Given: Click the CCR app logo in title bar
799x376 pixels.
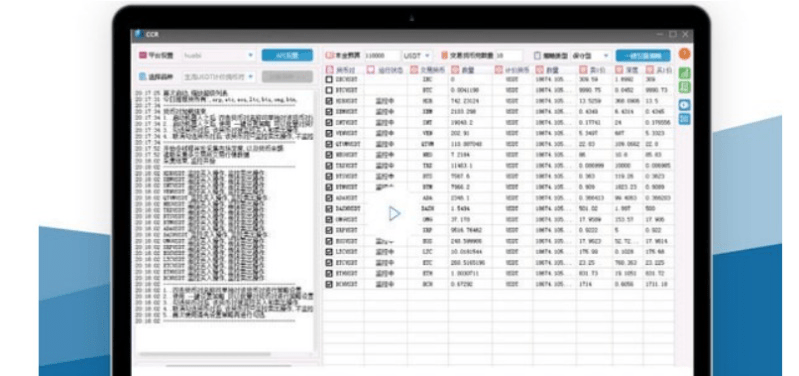Looking at the screenshot, I should (x=138, y=35).
